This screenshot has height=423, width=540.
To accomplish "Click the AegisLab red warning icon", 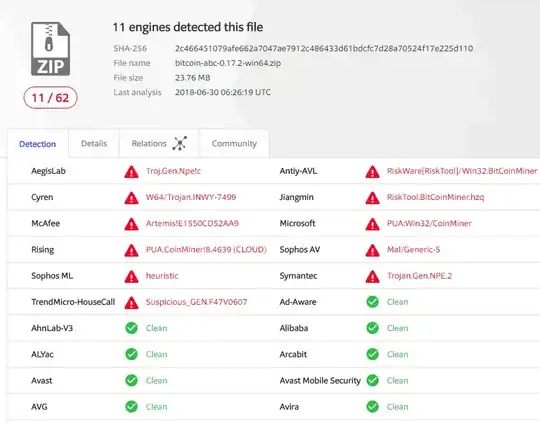I will pyautogui.click(x=132, y=172).
